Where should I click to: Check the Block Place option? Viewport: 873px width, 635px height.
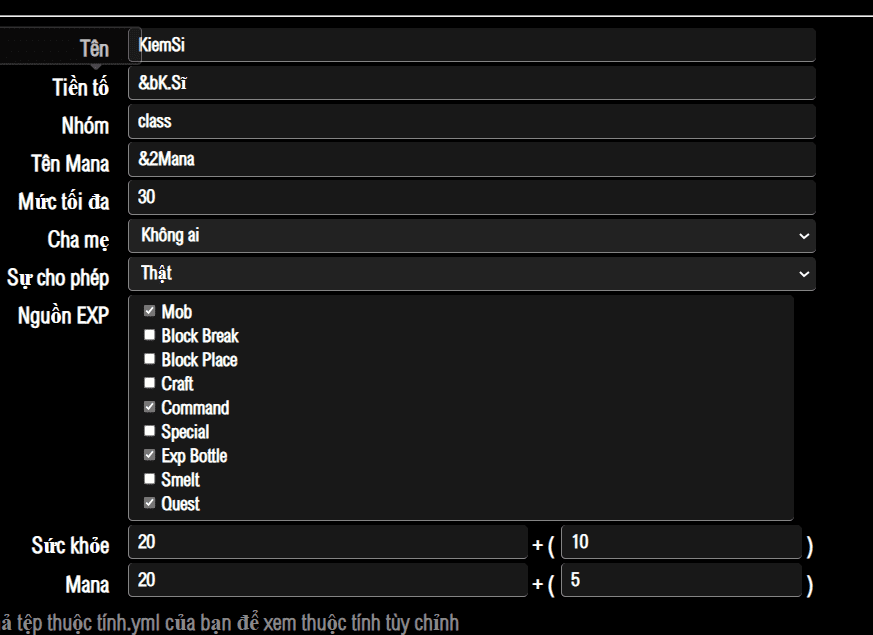click(x=150, y=360)
